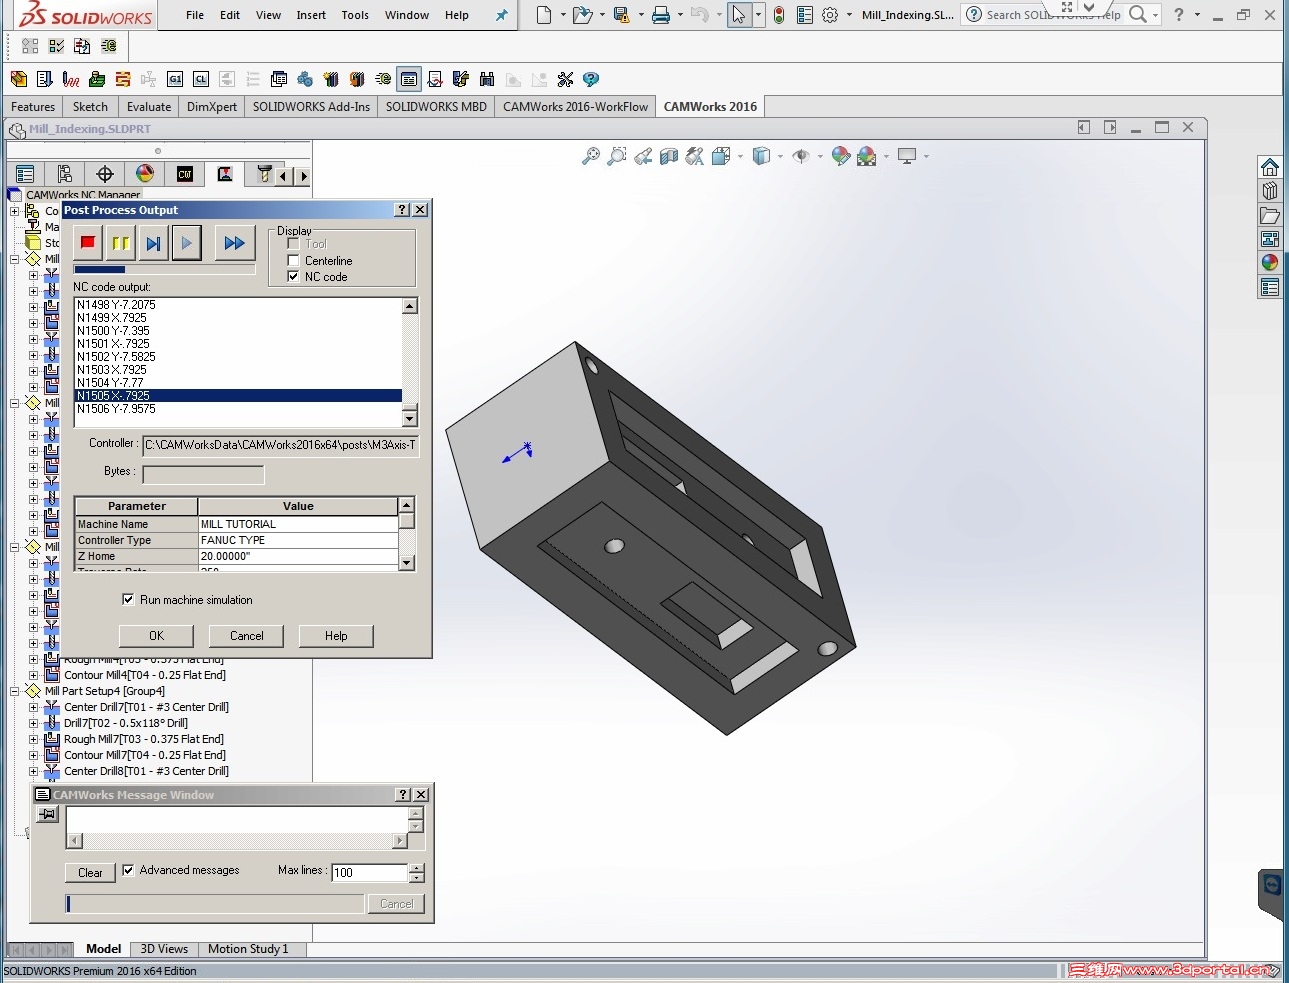Open the DisplayManager color ball tab
This screenshot has width=1289, height=983.
pyautogui.click(x=145, y=174)
